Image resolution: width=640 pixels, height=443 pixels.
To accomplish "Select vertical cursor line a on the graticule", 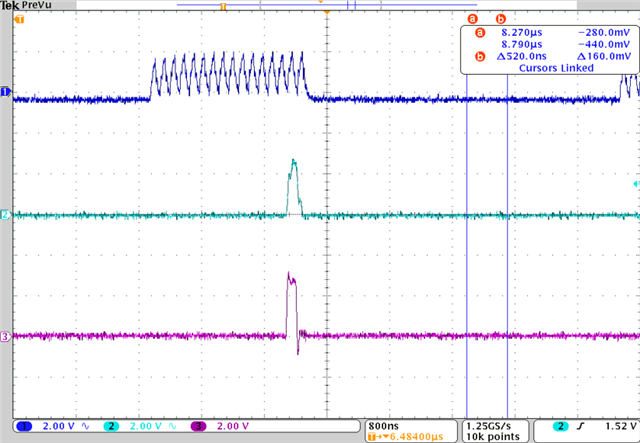I will 467,245.
